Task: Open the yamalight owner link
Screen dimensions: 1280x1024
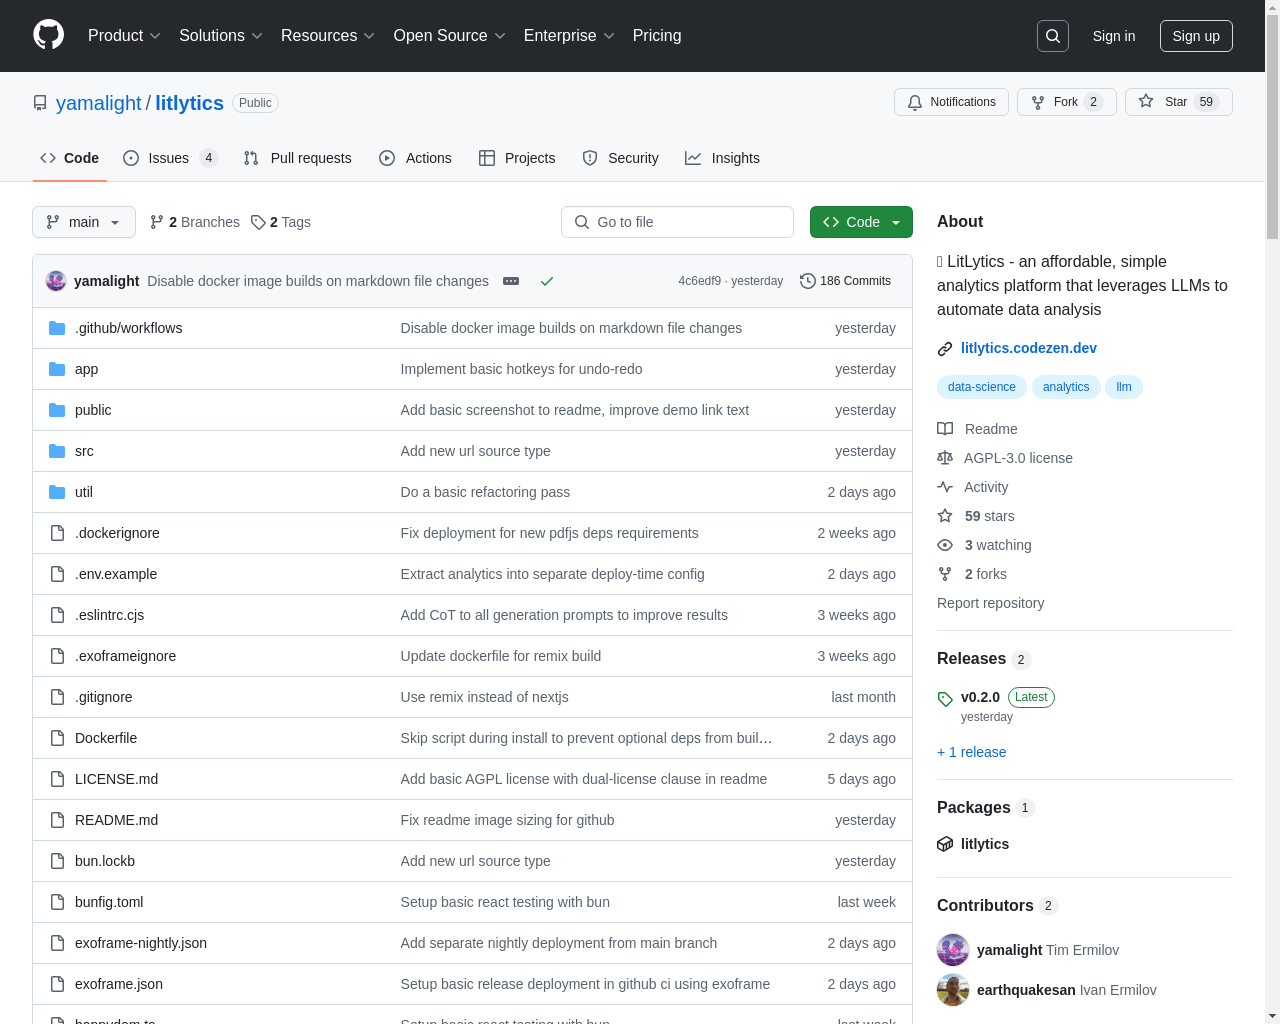Action: pos(99,103)
